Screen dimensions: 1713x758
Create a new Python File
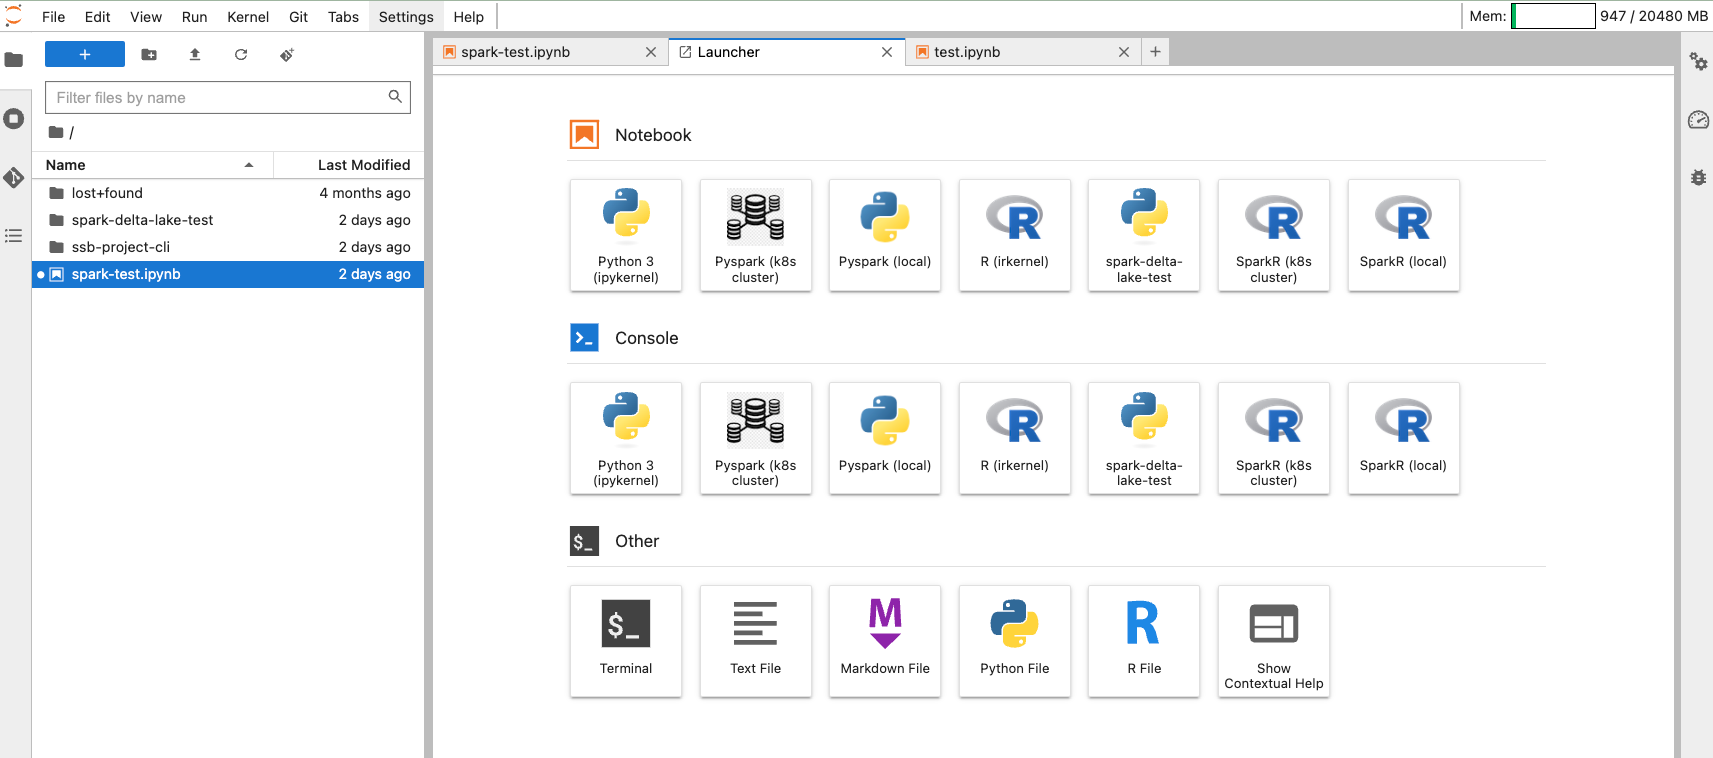pyautogui.click(x=1015, y=642)
